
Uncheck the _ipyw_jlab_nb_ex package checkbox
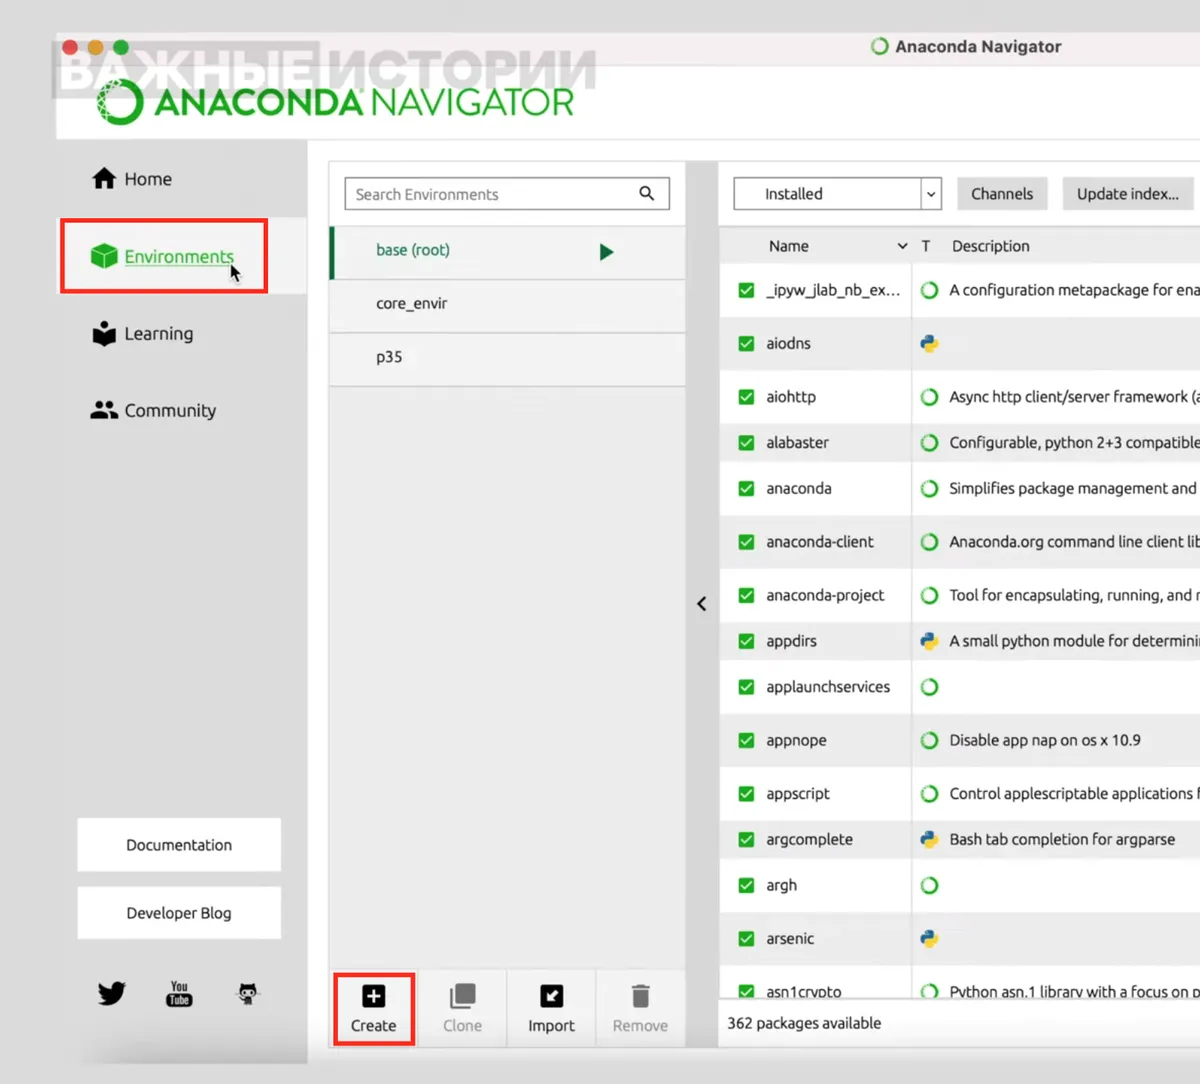(746, 290)
